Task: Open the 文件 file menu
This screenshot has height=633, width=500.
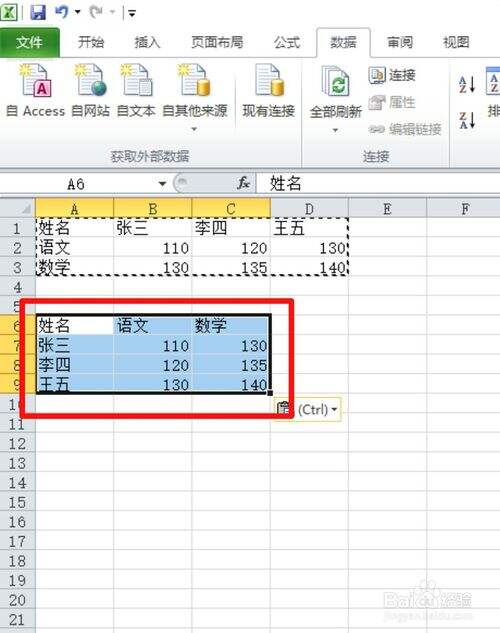Action: (x=29, y=42)
